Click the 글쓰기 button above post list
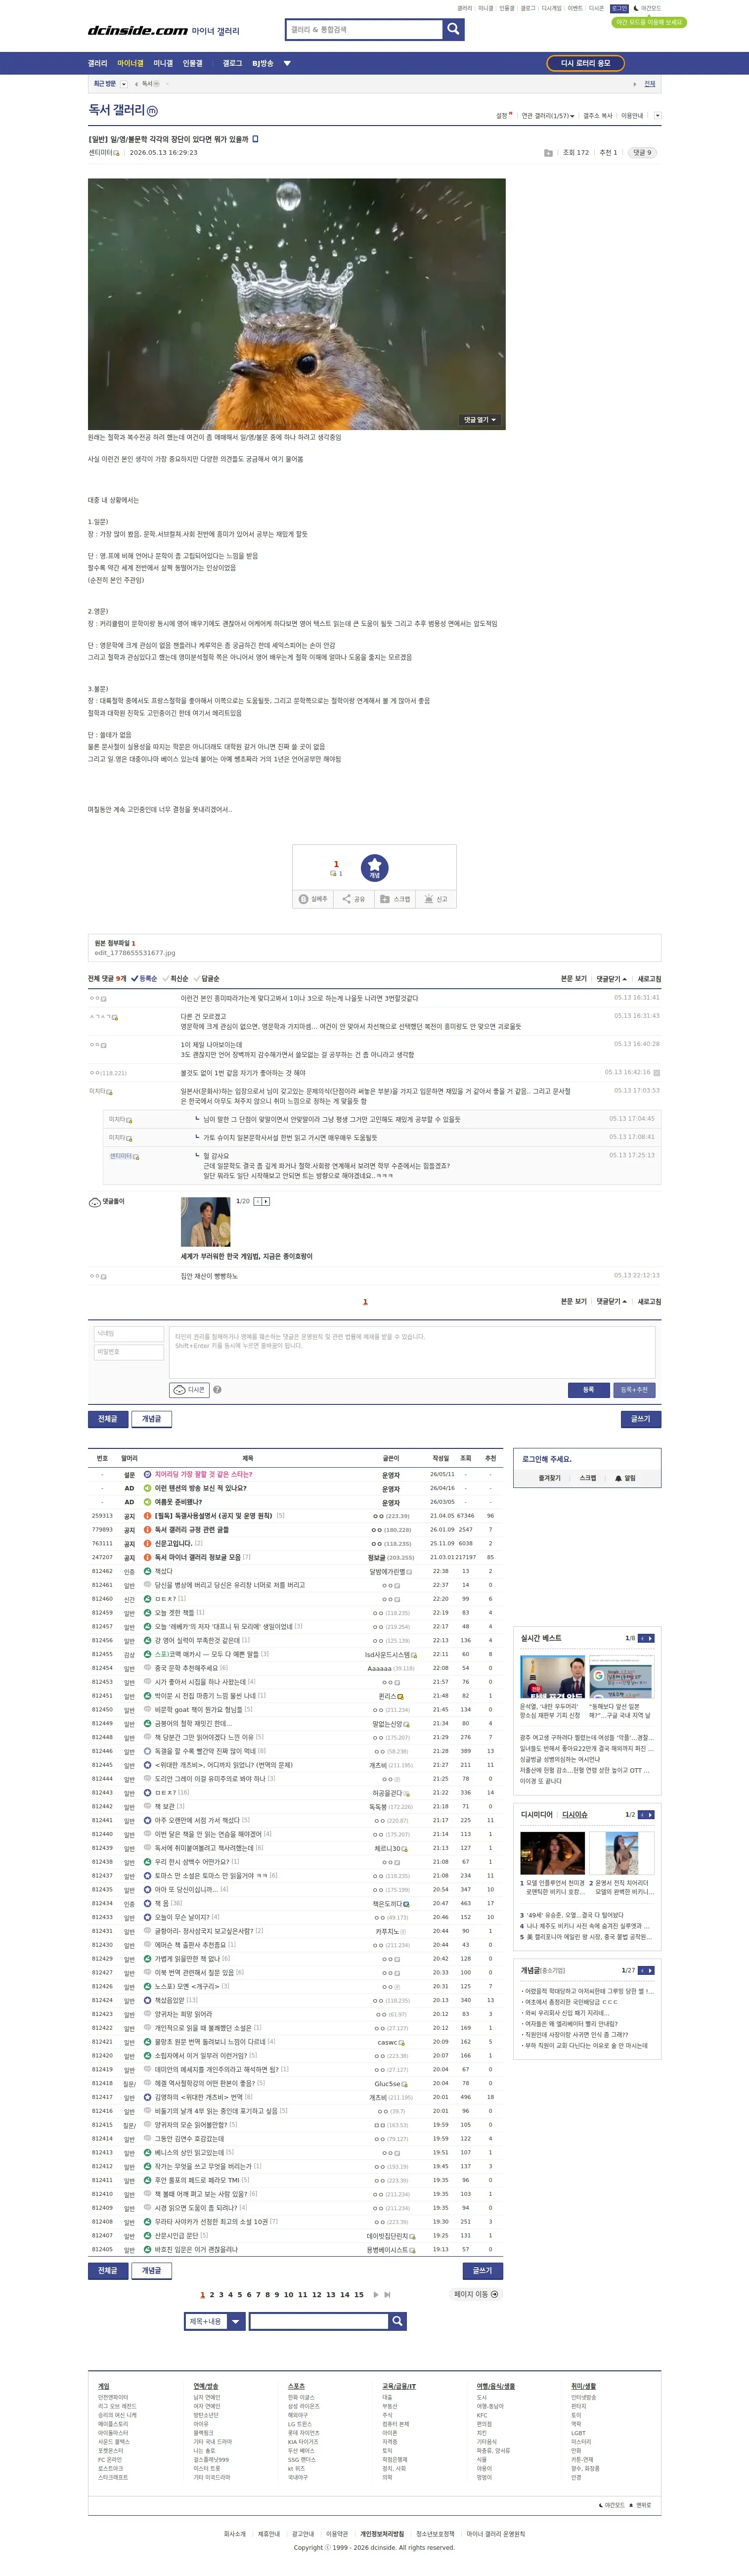749x2576 pixels. coord(641,1419)
